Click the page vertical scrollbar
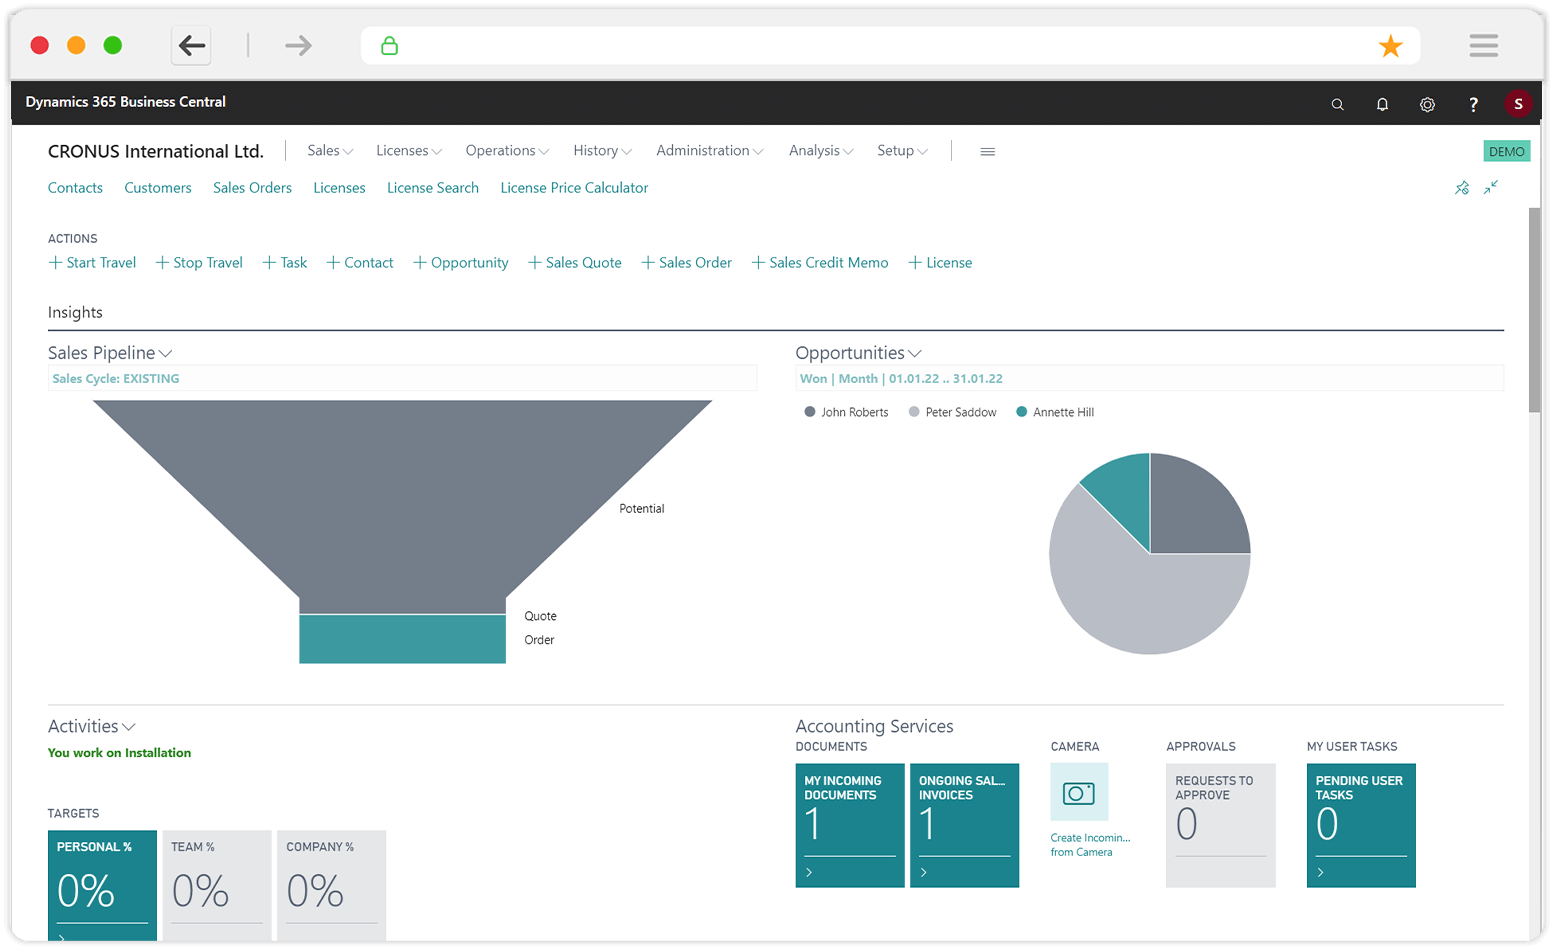This screenshot has height=951, width=1555. coord(1535,310)
